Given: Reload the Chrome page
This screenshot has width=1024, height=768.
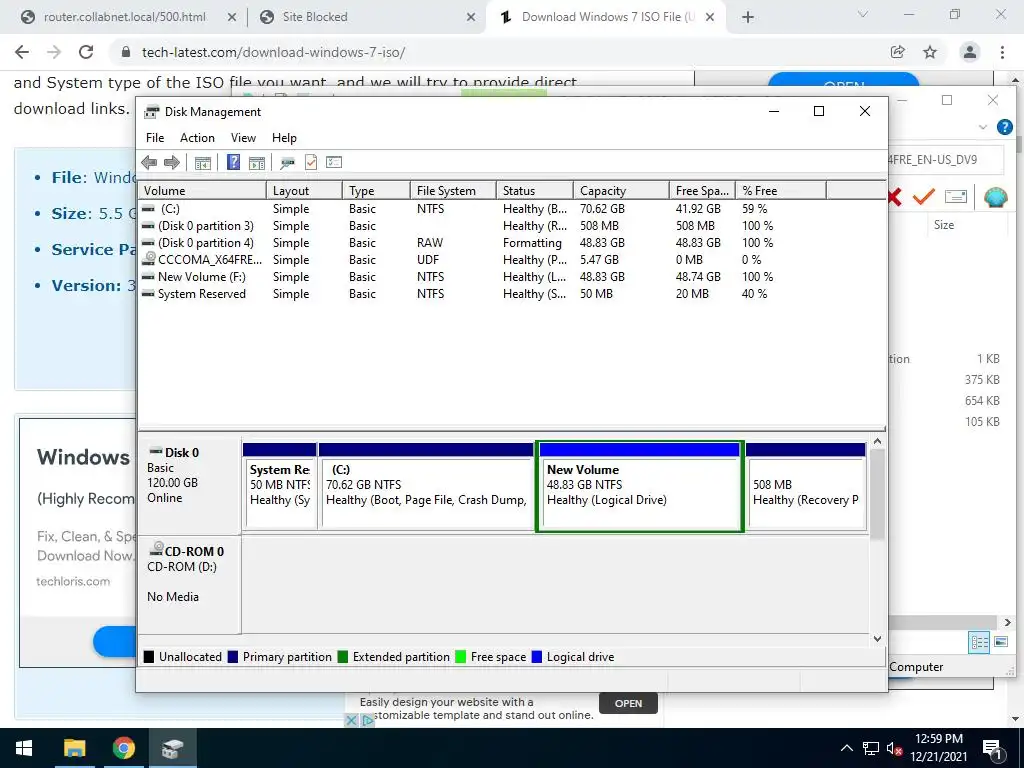Looking at the screenshot, I should click(86, 52).
